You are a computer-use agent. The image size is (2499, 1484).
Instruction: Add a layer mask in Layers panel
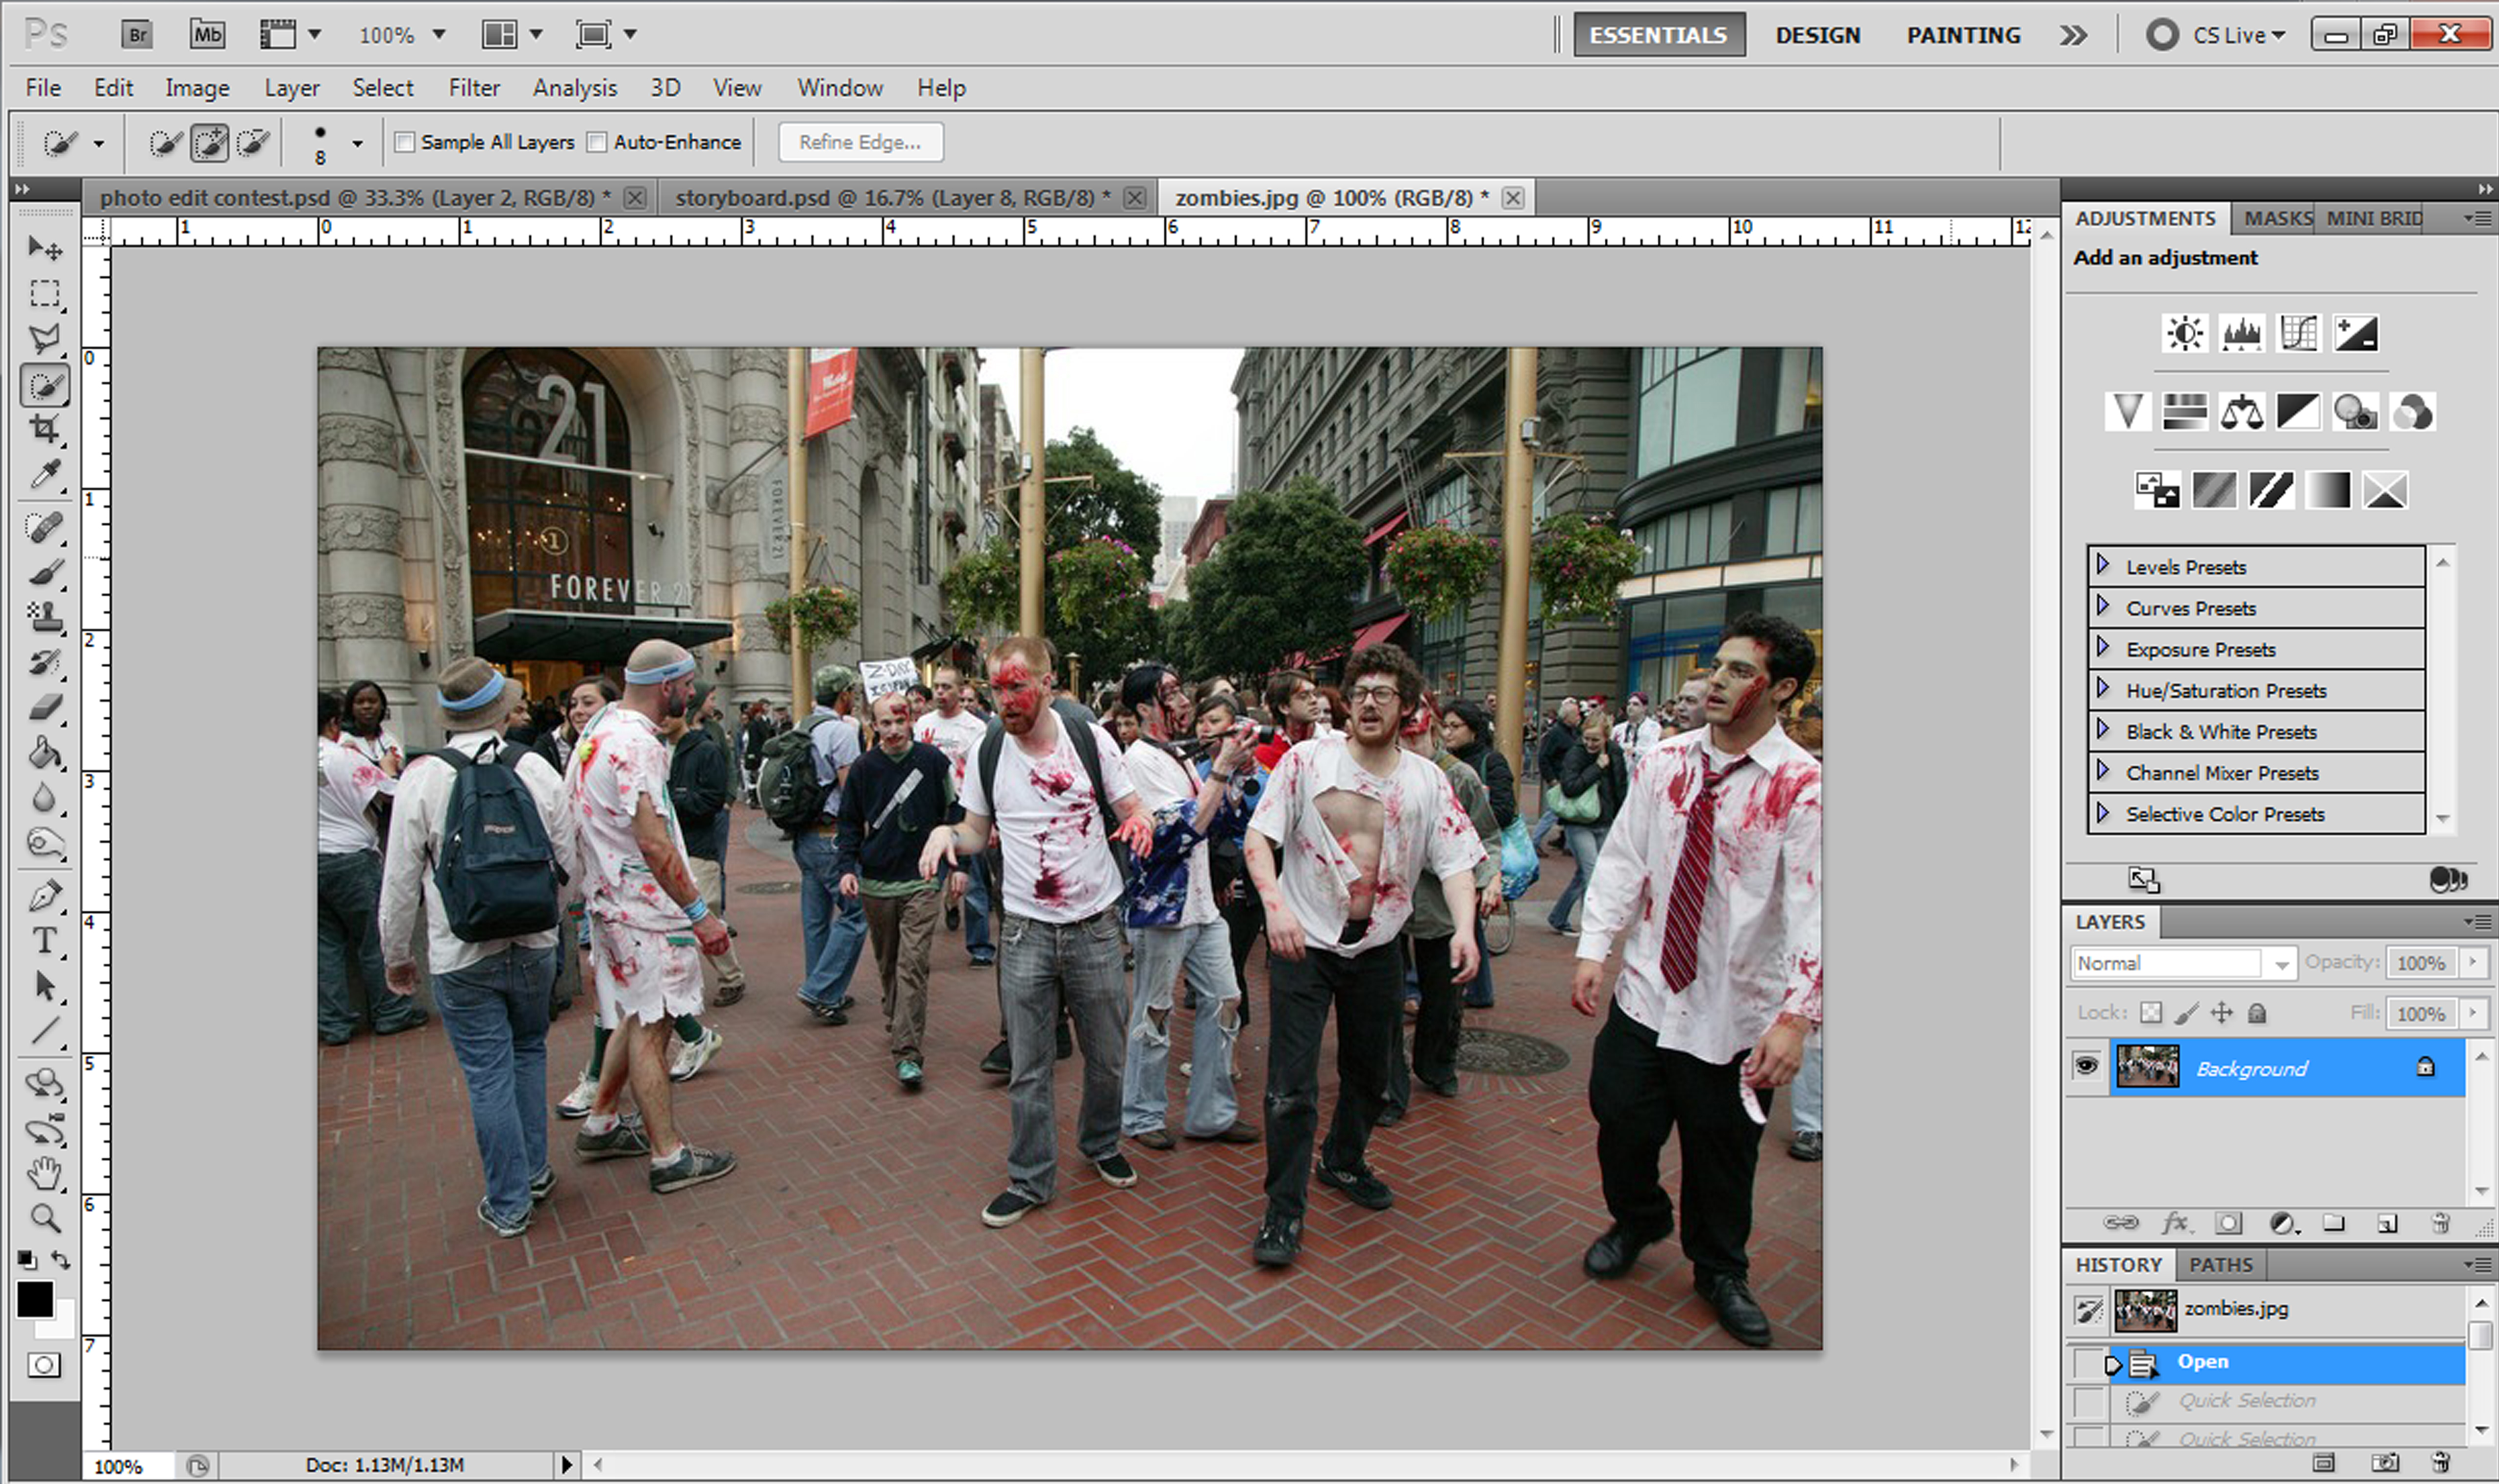[x=2228, y=1223]
